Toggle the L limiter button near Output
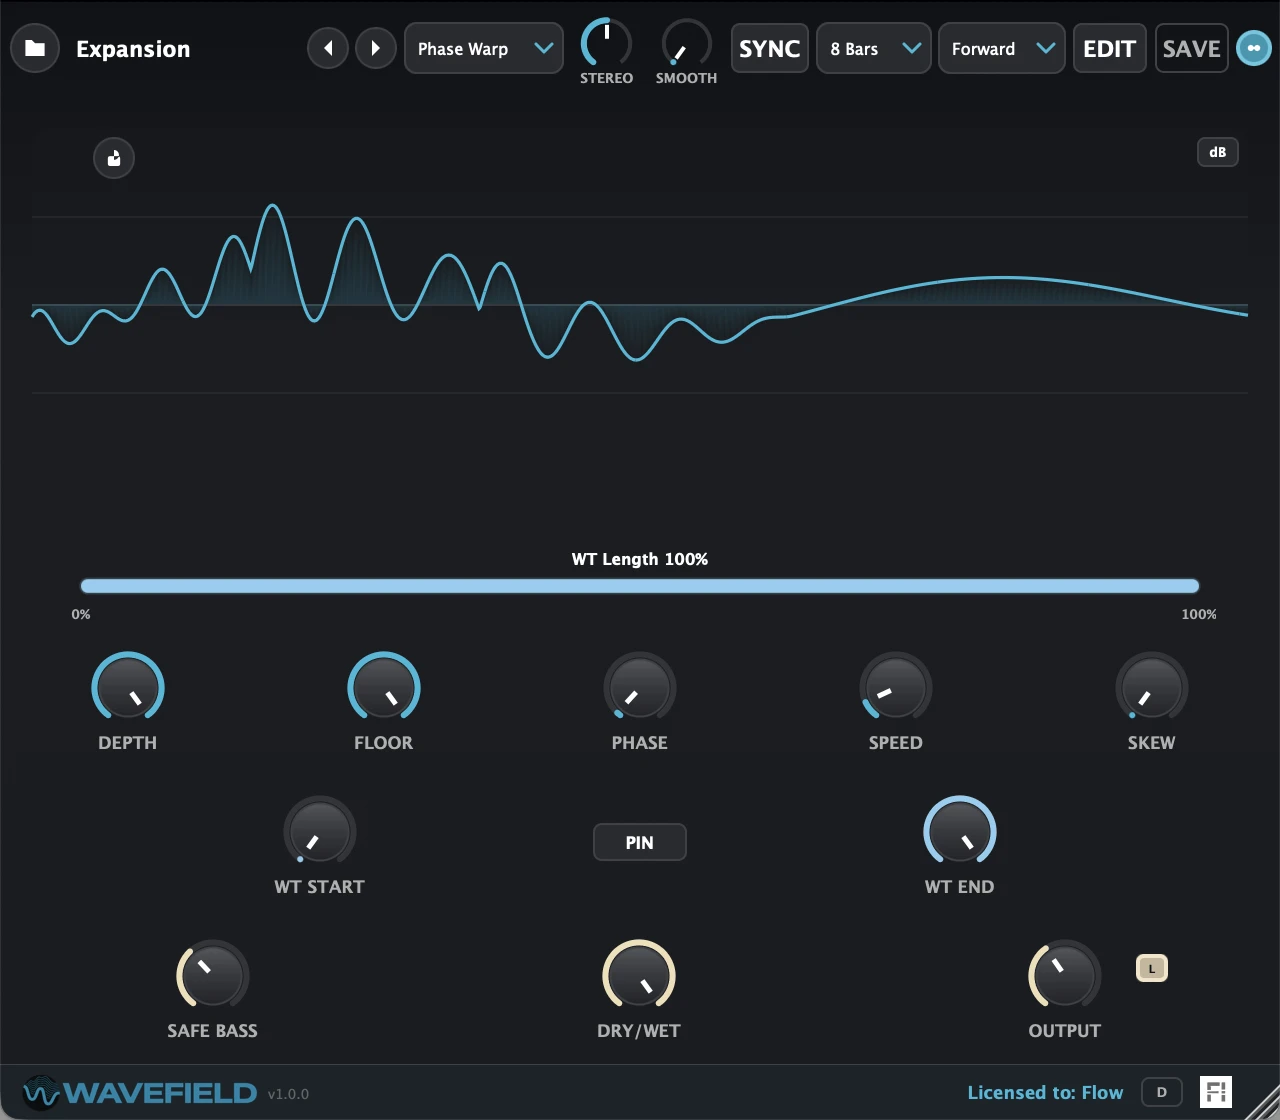 point(1152,968)
